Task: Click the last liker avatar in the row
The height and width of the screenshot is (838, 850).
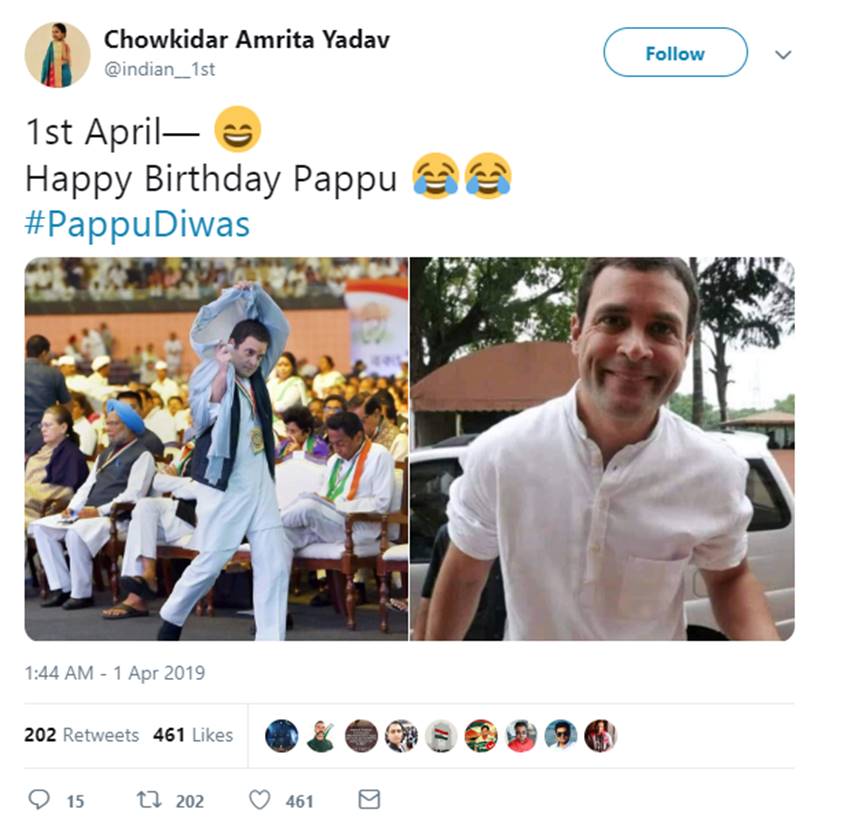Action: coord(600,735)
